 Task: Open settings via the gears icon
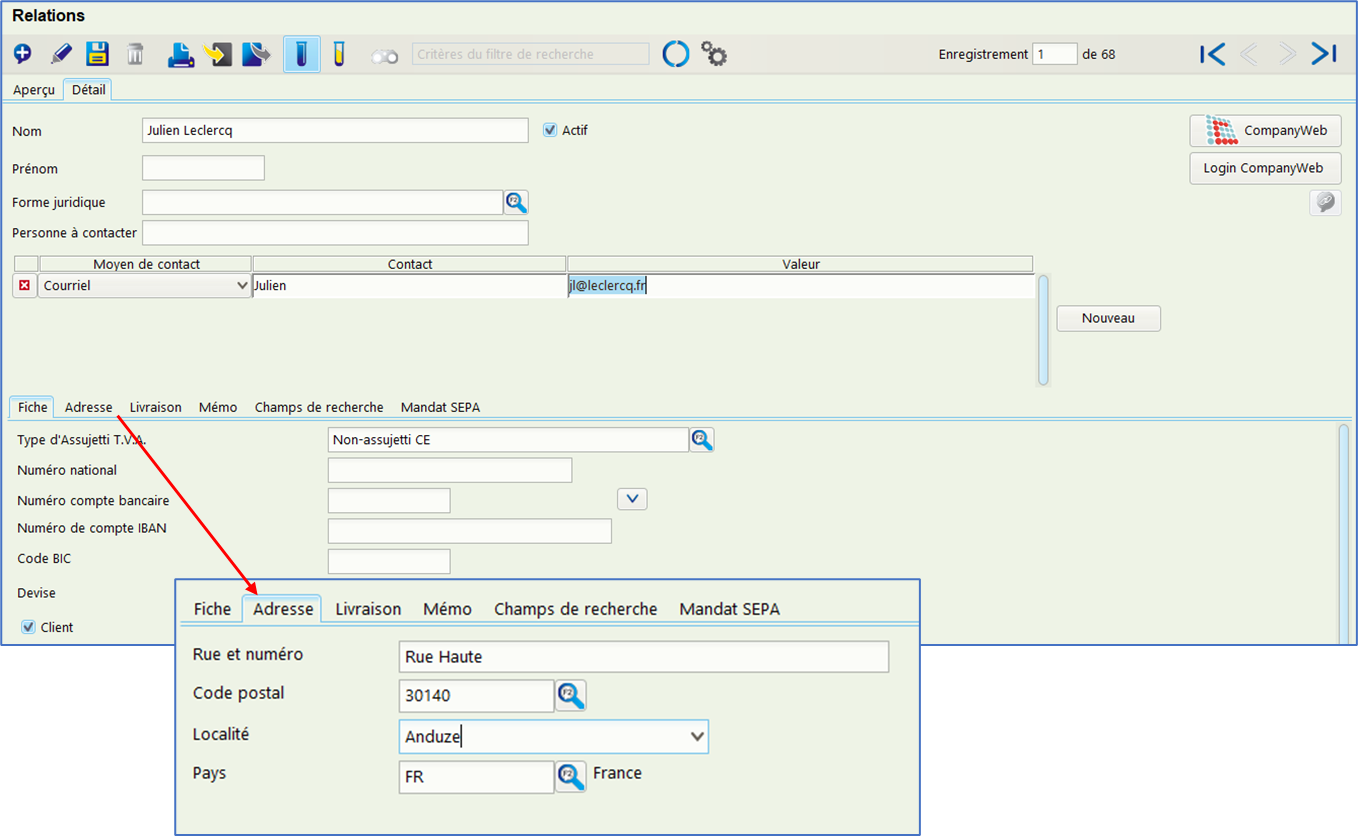point(714,54)
